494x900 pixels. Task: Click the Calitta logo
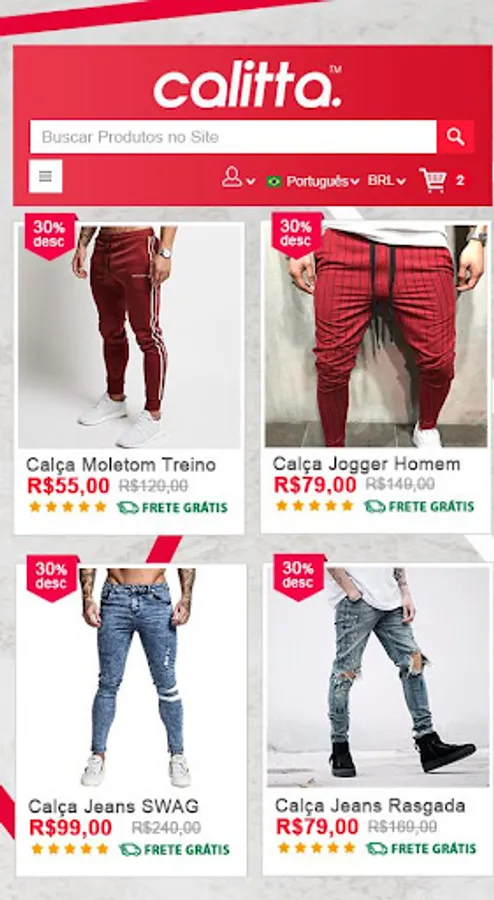[x=247, y=86]
